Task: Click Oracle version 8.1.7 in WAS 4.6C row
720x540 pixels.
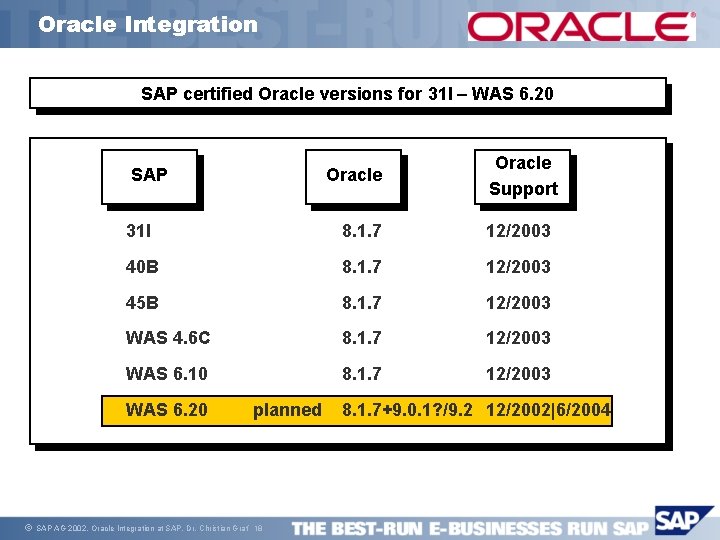Action: coord(361,338)
